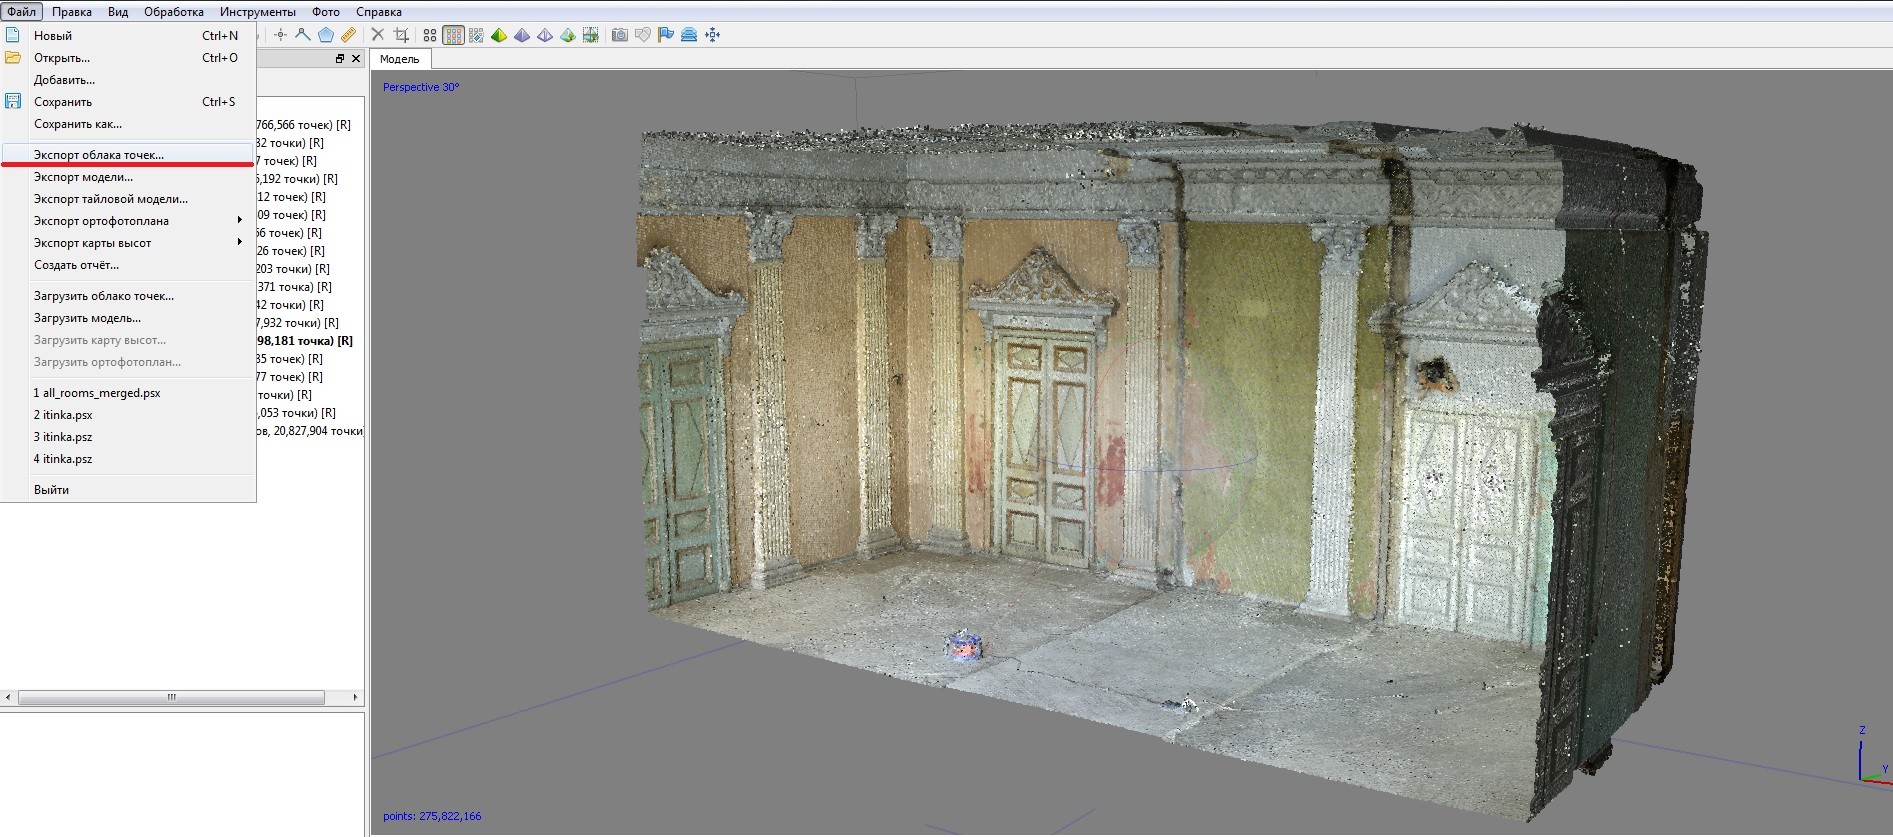Select Экспорт тайловой модели... menu entry
Image resolution: width=1893 pixels, height=837 pixels.
(x=128, y=199)
